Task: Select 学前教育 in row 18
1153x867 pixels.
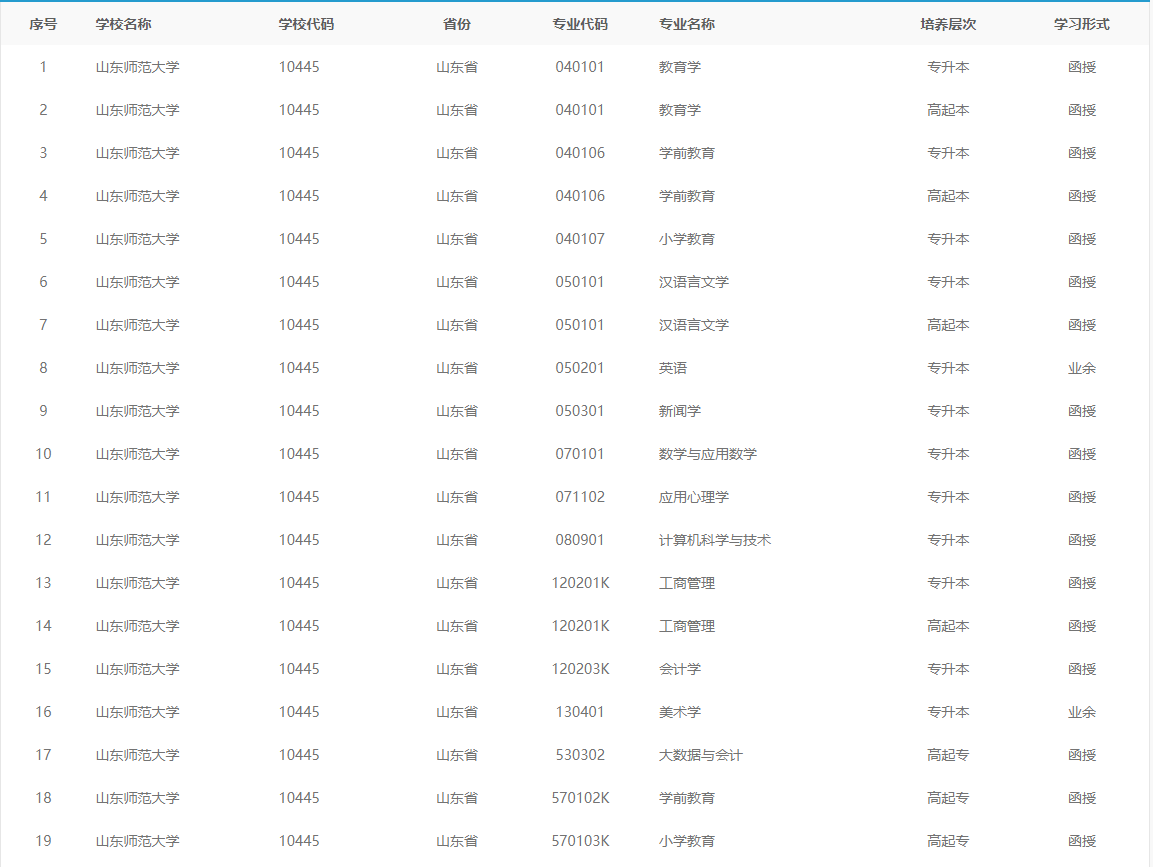Action: pos(687,799)
